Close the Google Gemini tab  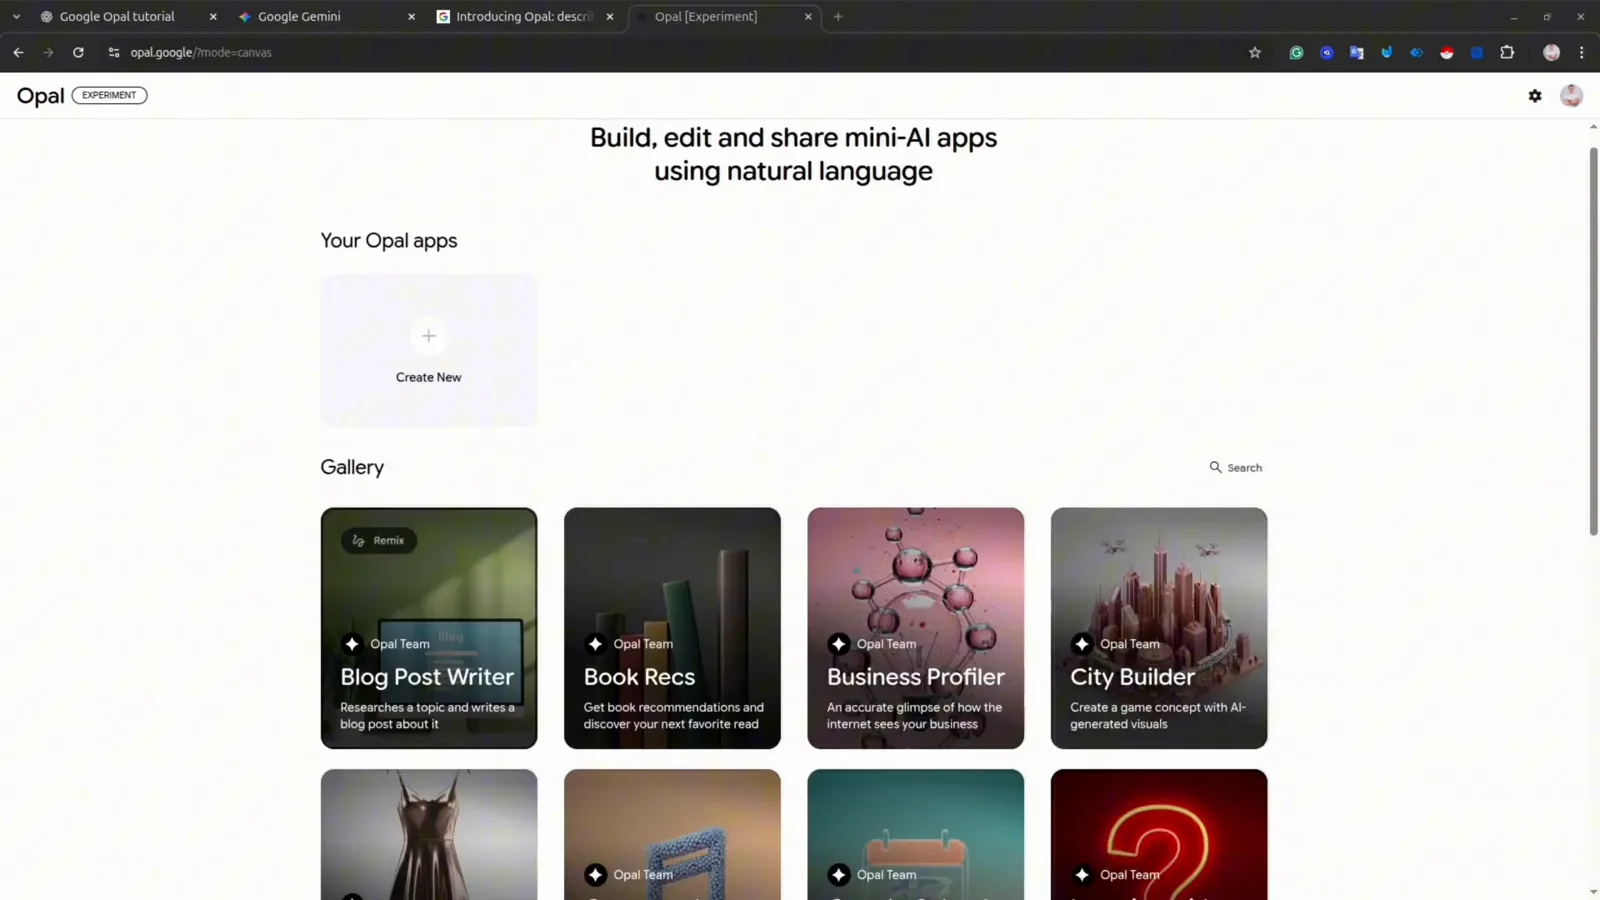411,17
